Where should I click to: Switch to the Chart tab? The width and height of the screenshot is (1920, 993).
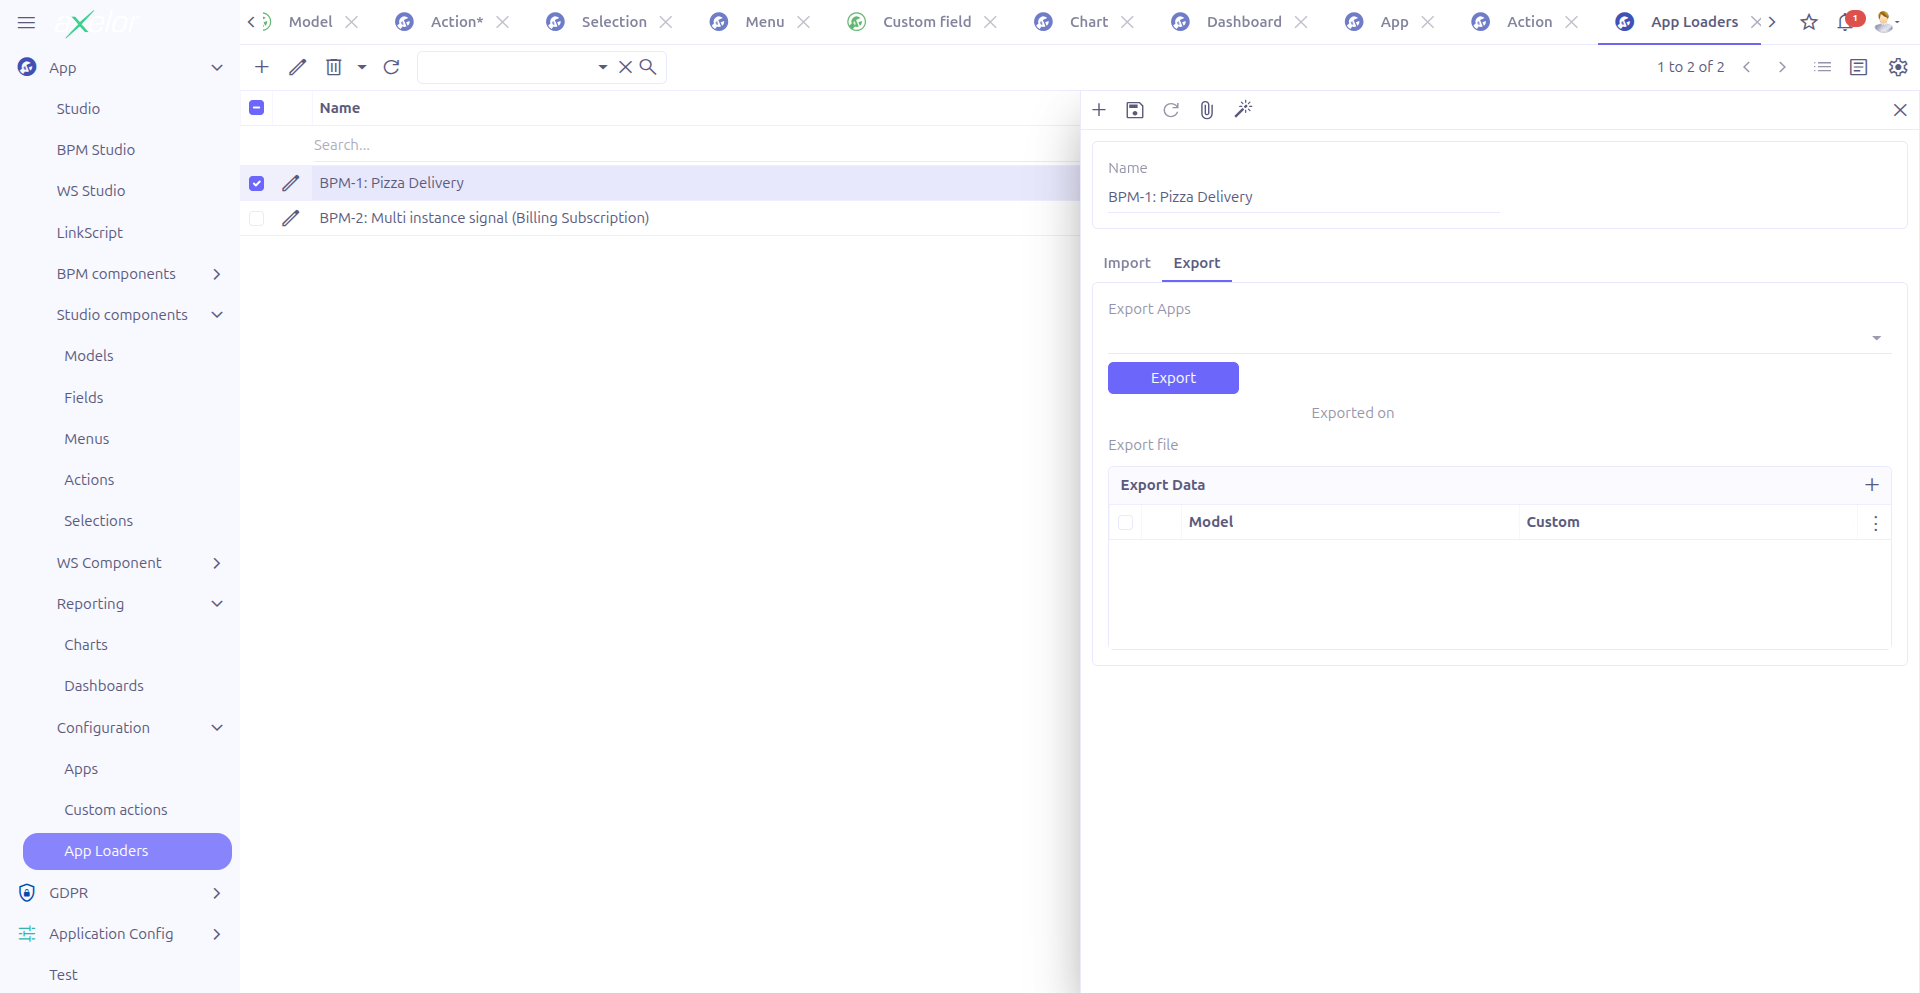(1089, 22)
